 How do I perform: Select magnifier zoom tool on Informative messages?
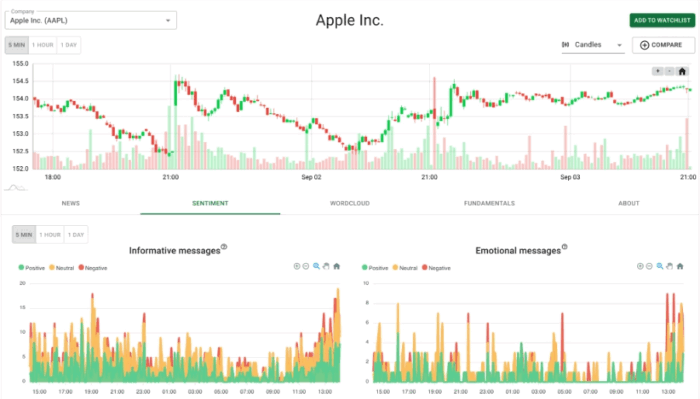317,266
